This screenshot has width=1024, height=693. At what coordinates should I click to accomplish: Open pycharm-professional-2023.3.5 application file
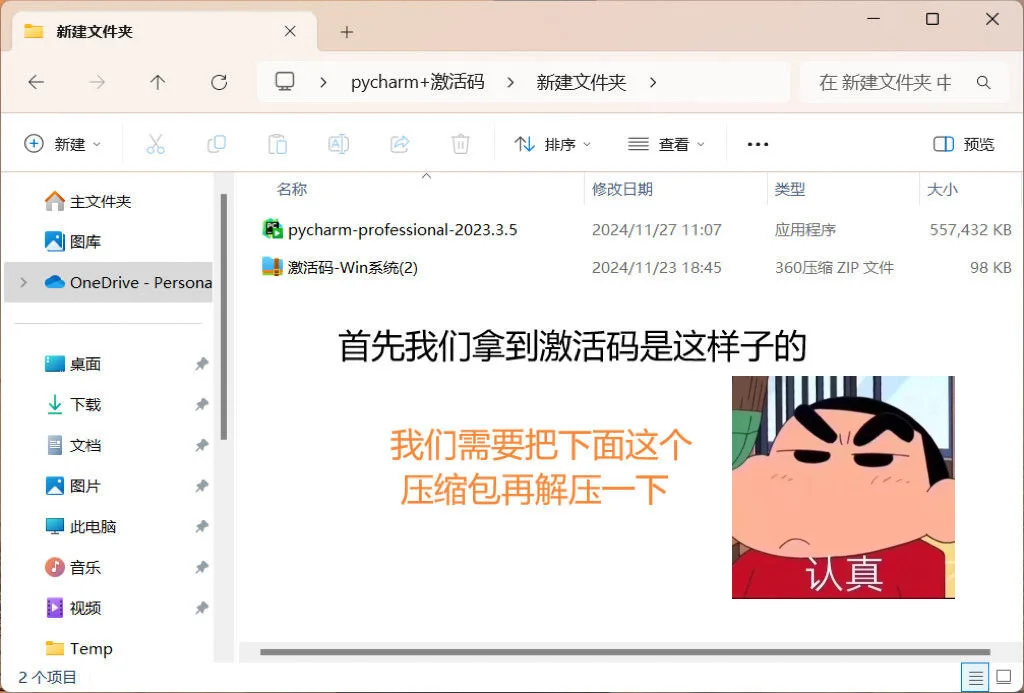(x=404, y=229)
